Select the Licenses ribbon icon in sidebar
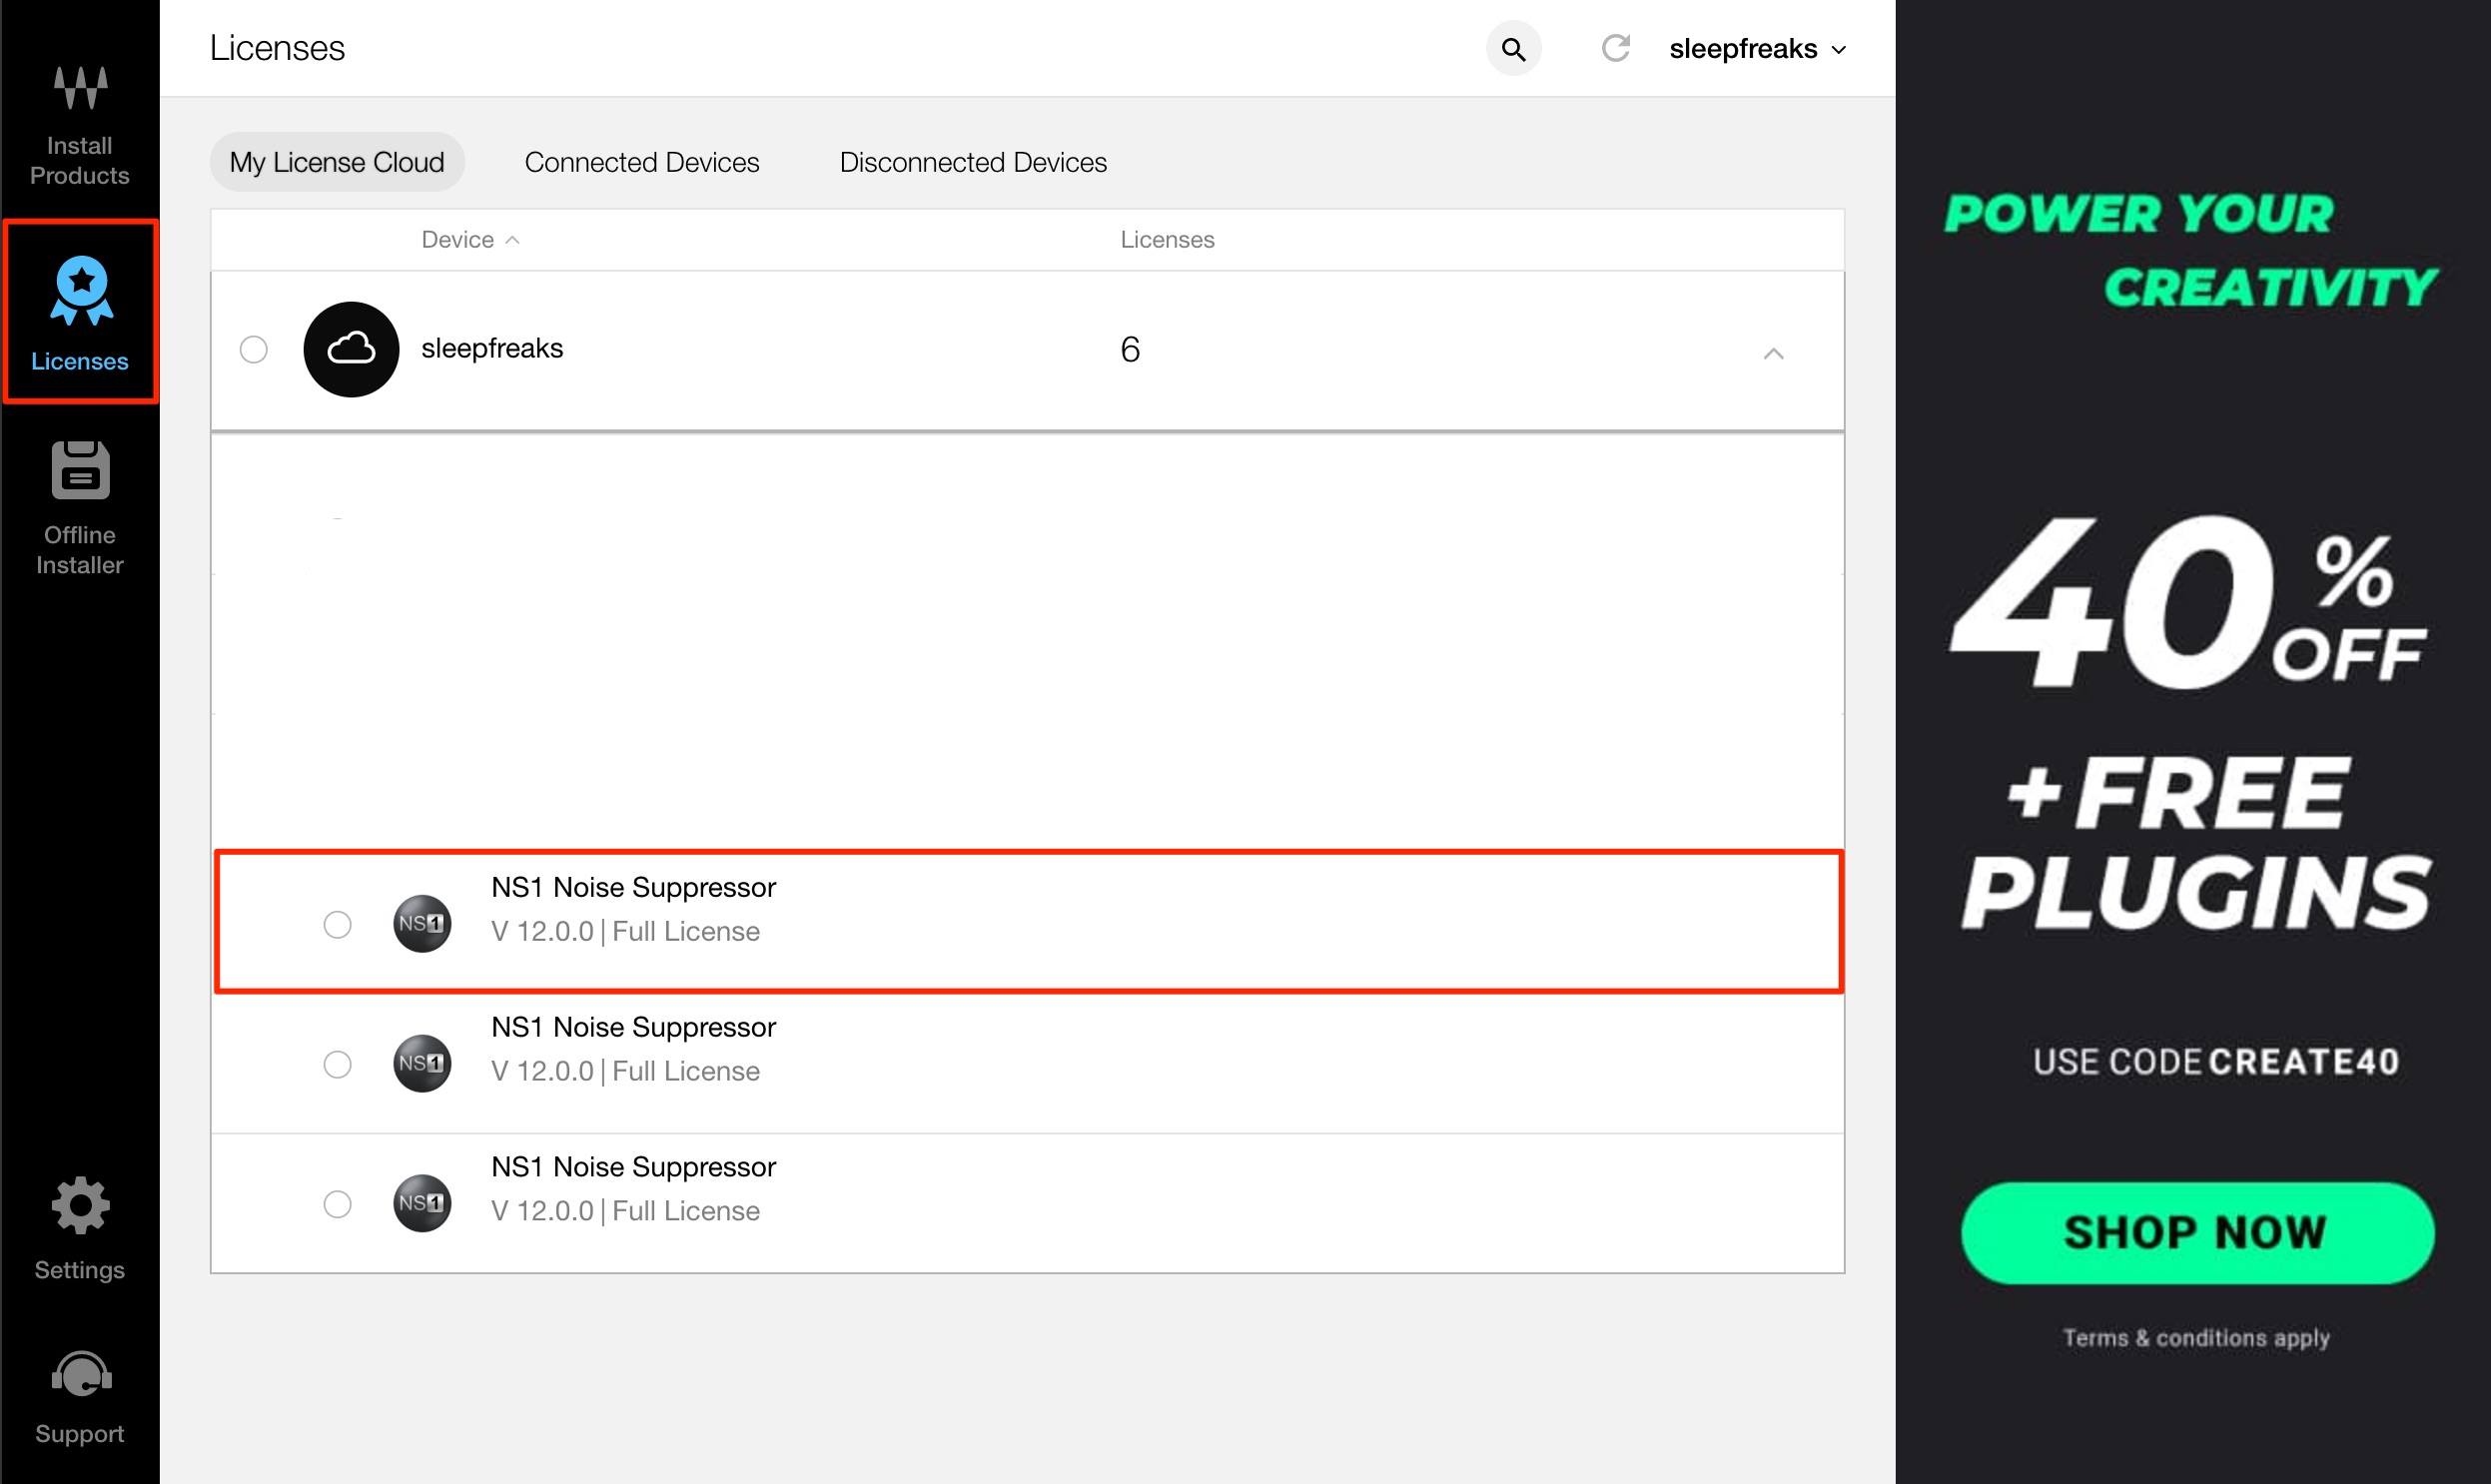The height and width of the screenshot is (1484, 2491). (x=81, y=291)
